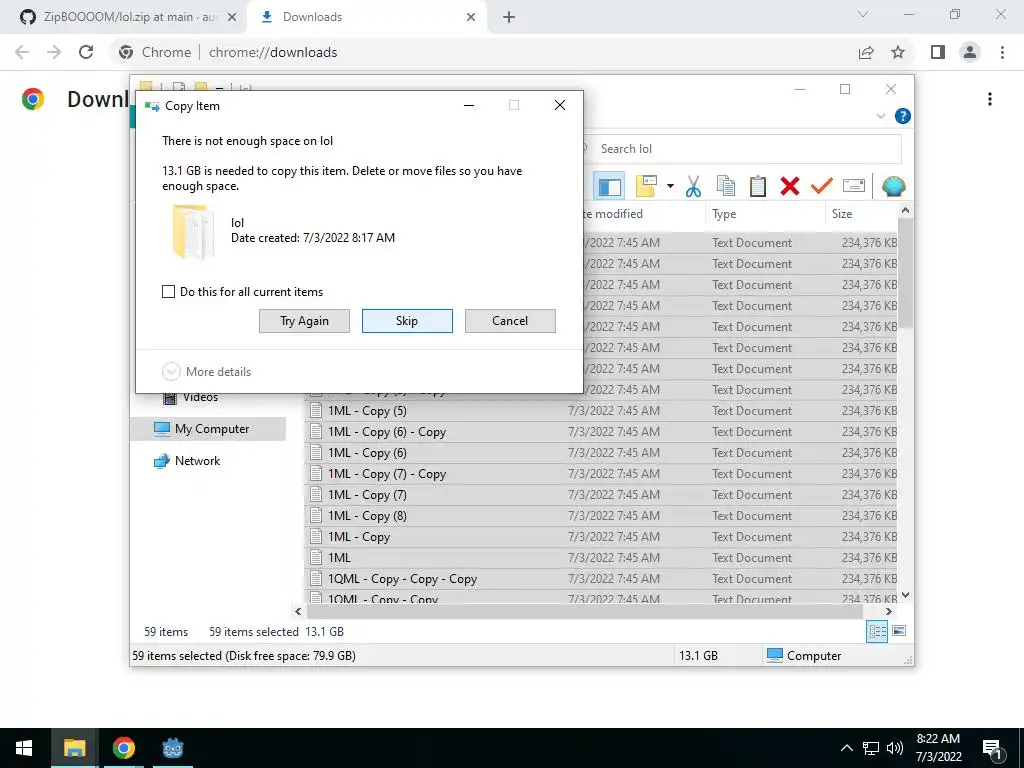Viewport: 1024px width, 768px height.
Task: Open Chrome profile avatar
Action: click(x=970, y=52)
